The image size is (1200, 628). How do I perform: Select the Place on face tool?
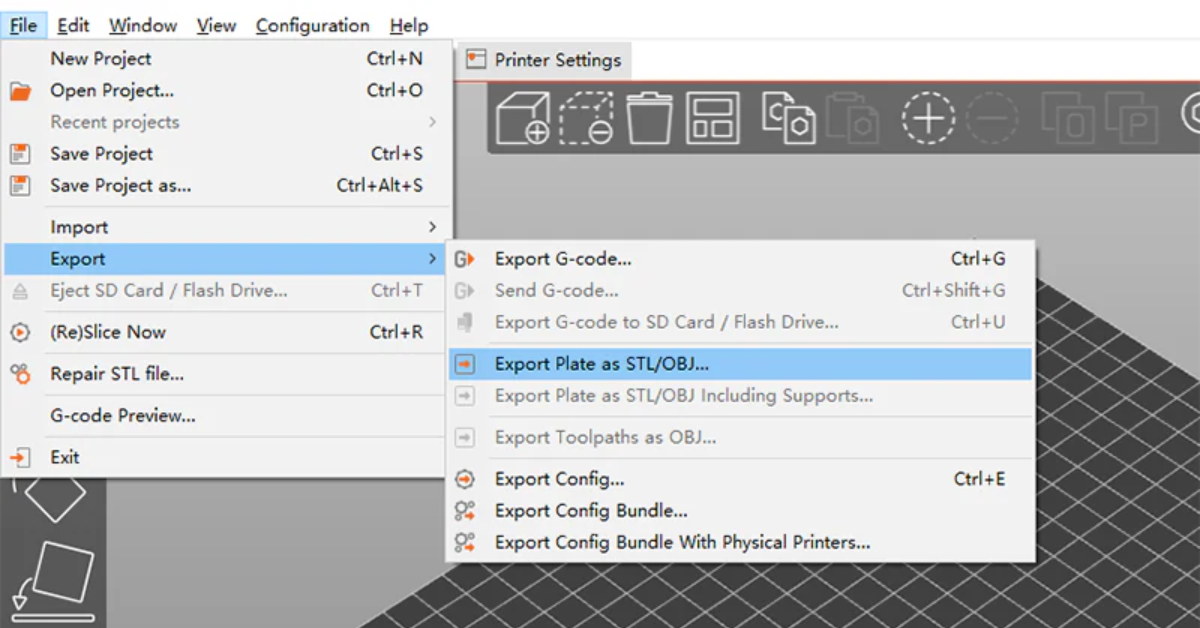click(55, 580)
